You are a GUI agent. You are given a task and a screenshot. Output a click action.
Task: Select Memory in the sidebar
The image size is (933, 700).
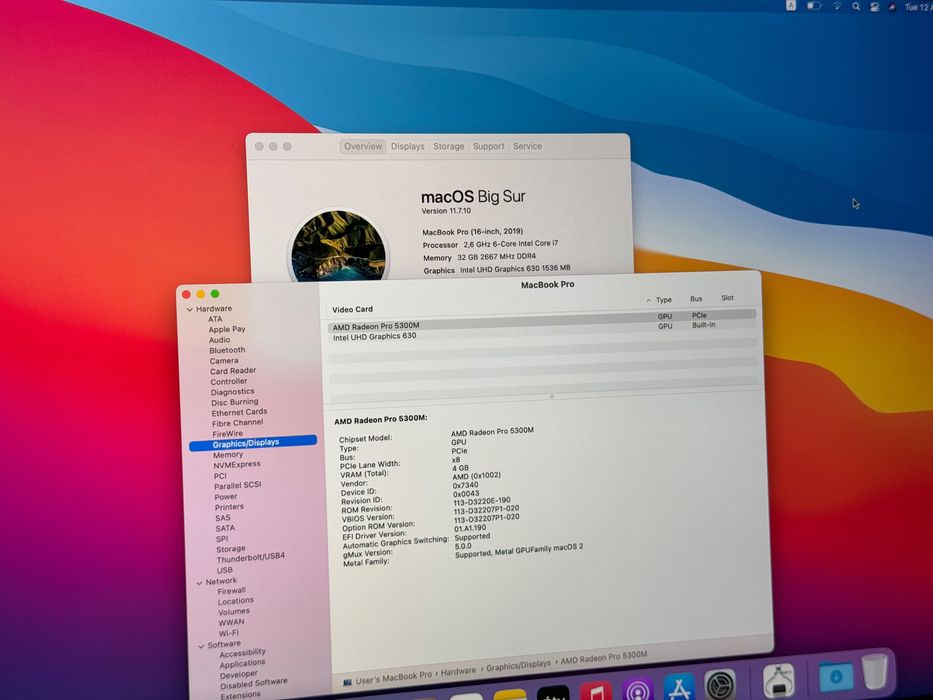tap(228, 455)
